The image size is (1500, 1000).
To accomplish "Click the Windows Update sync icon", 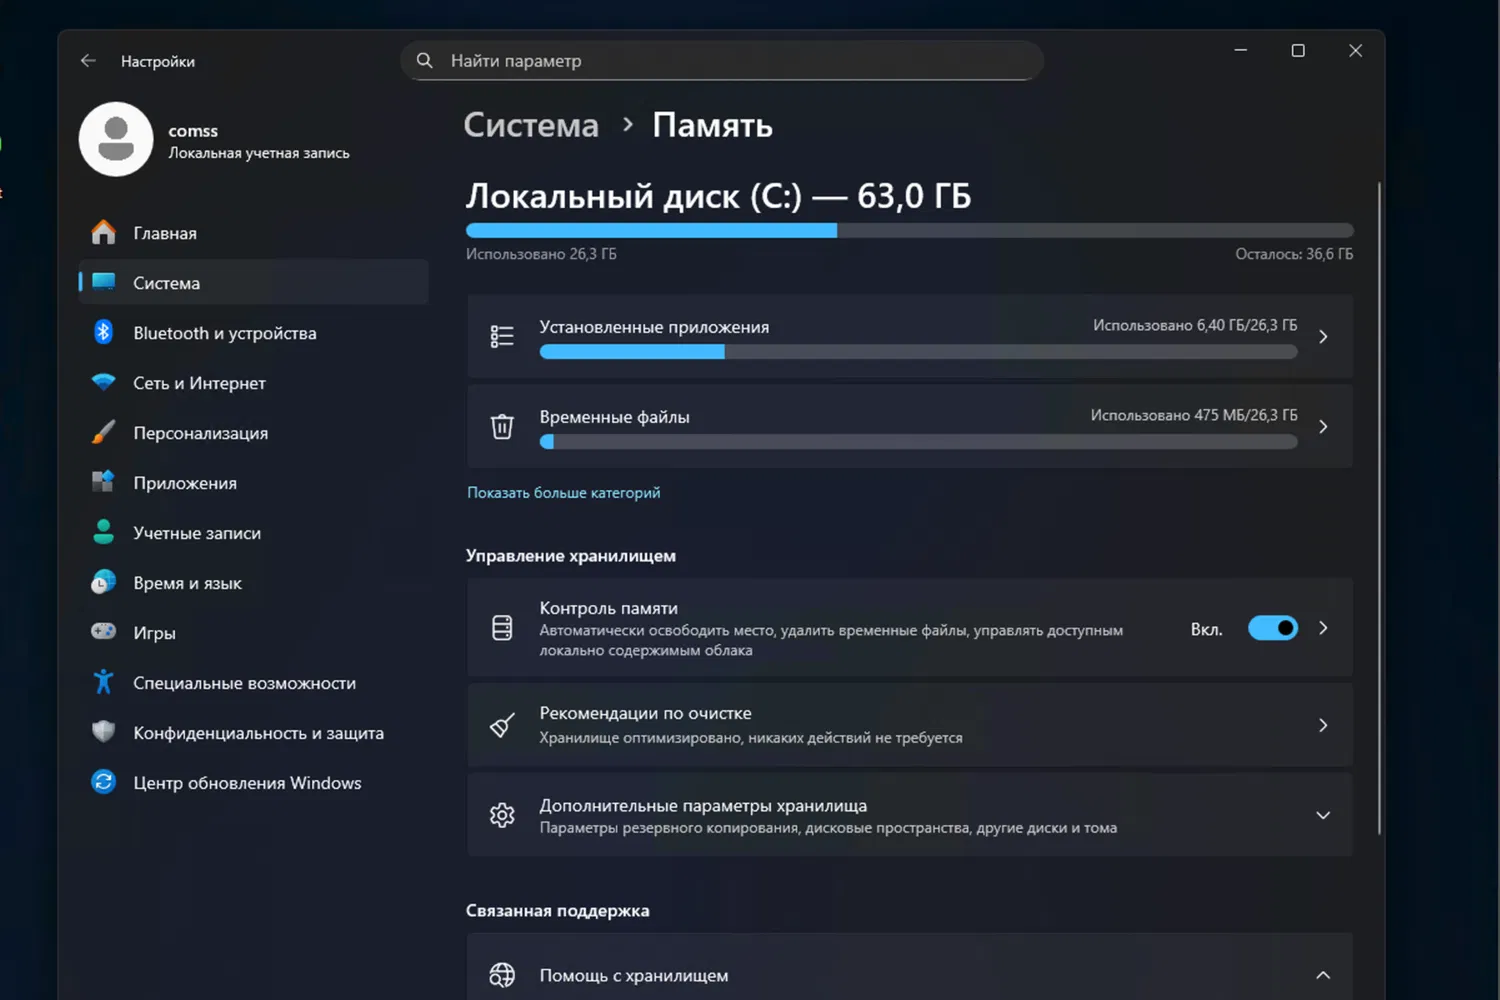I will [104, 782].
